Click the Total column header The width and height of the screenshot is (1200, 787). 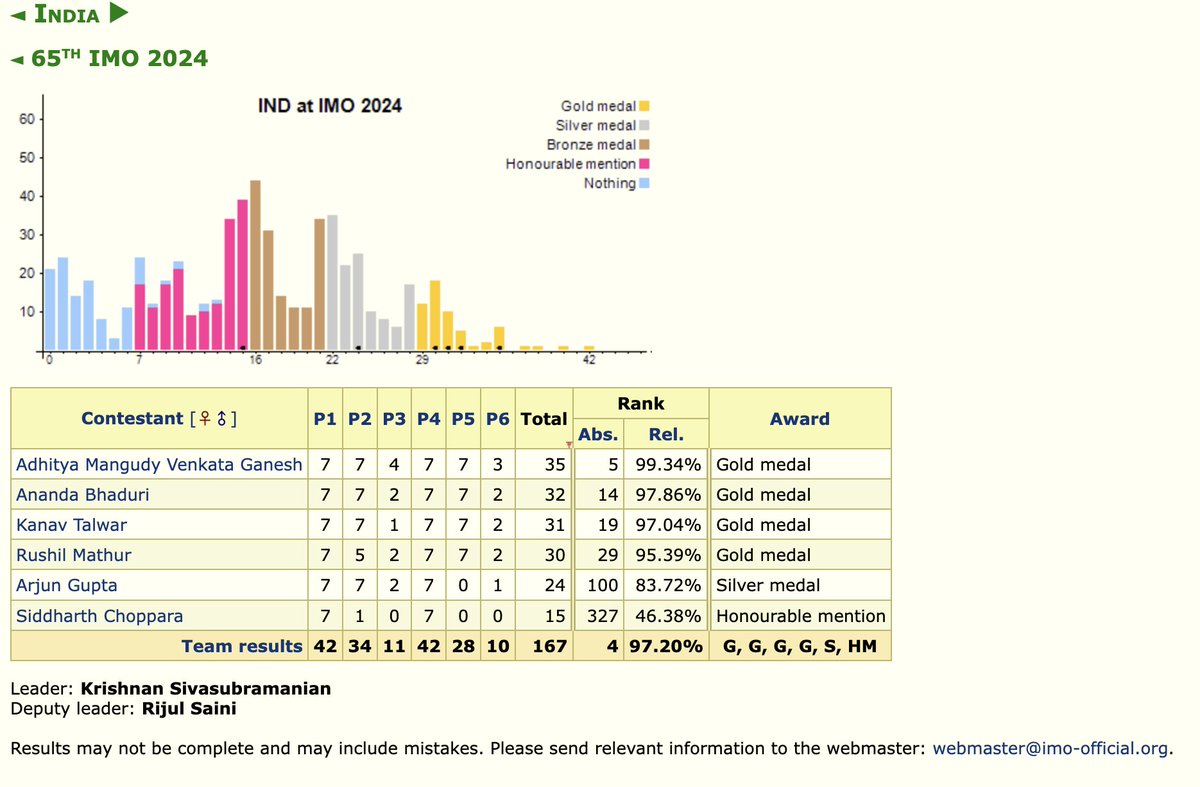click(544, 419)
